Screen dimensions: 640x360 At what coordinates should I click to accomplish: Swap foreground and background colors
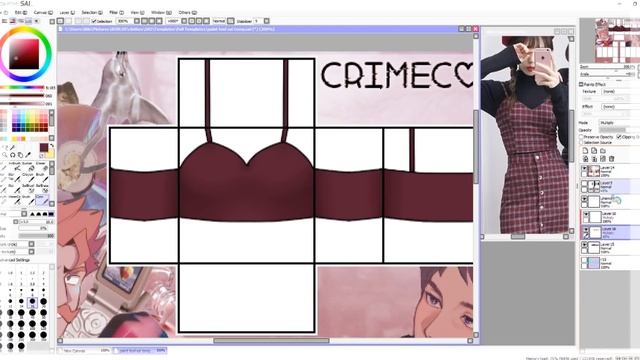tap(52, 146)
